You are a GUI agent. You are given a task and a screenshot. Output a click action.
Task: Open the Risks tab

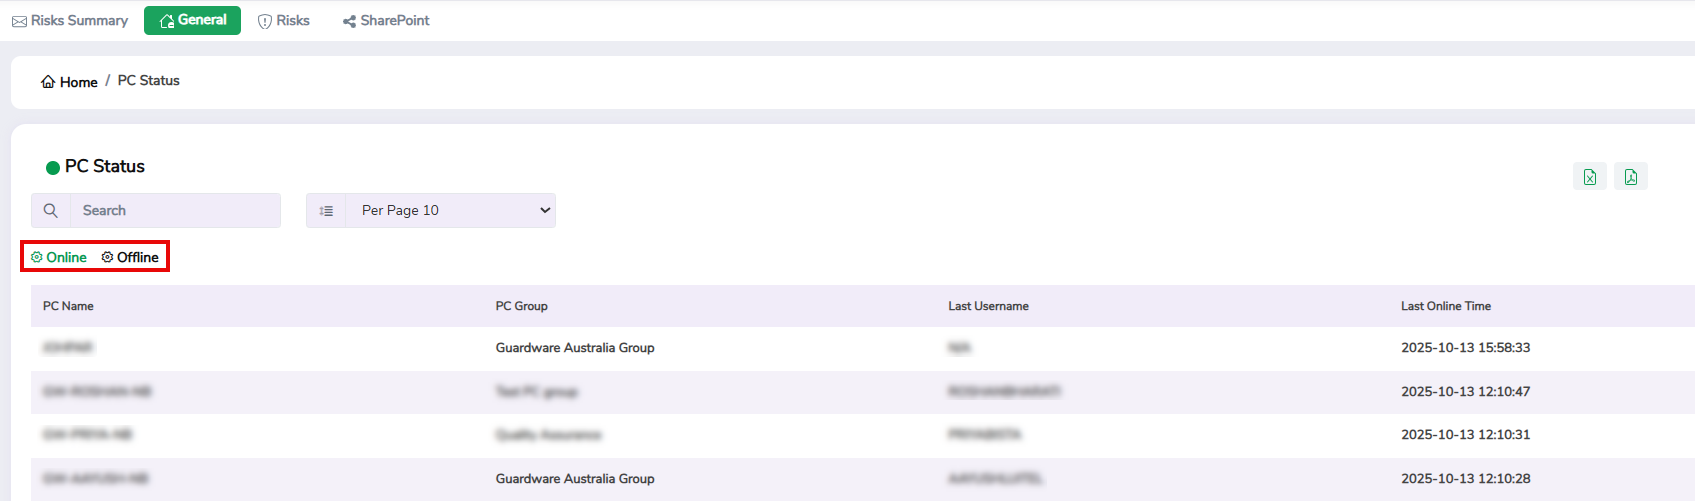(284, 21)
